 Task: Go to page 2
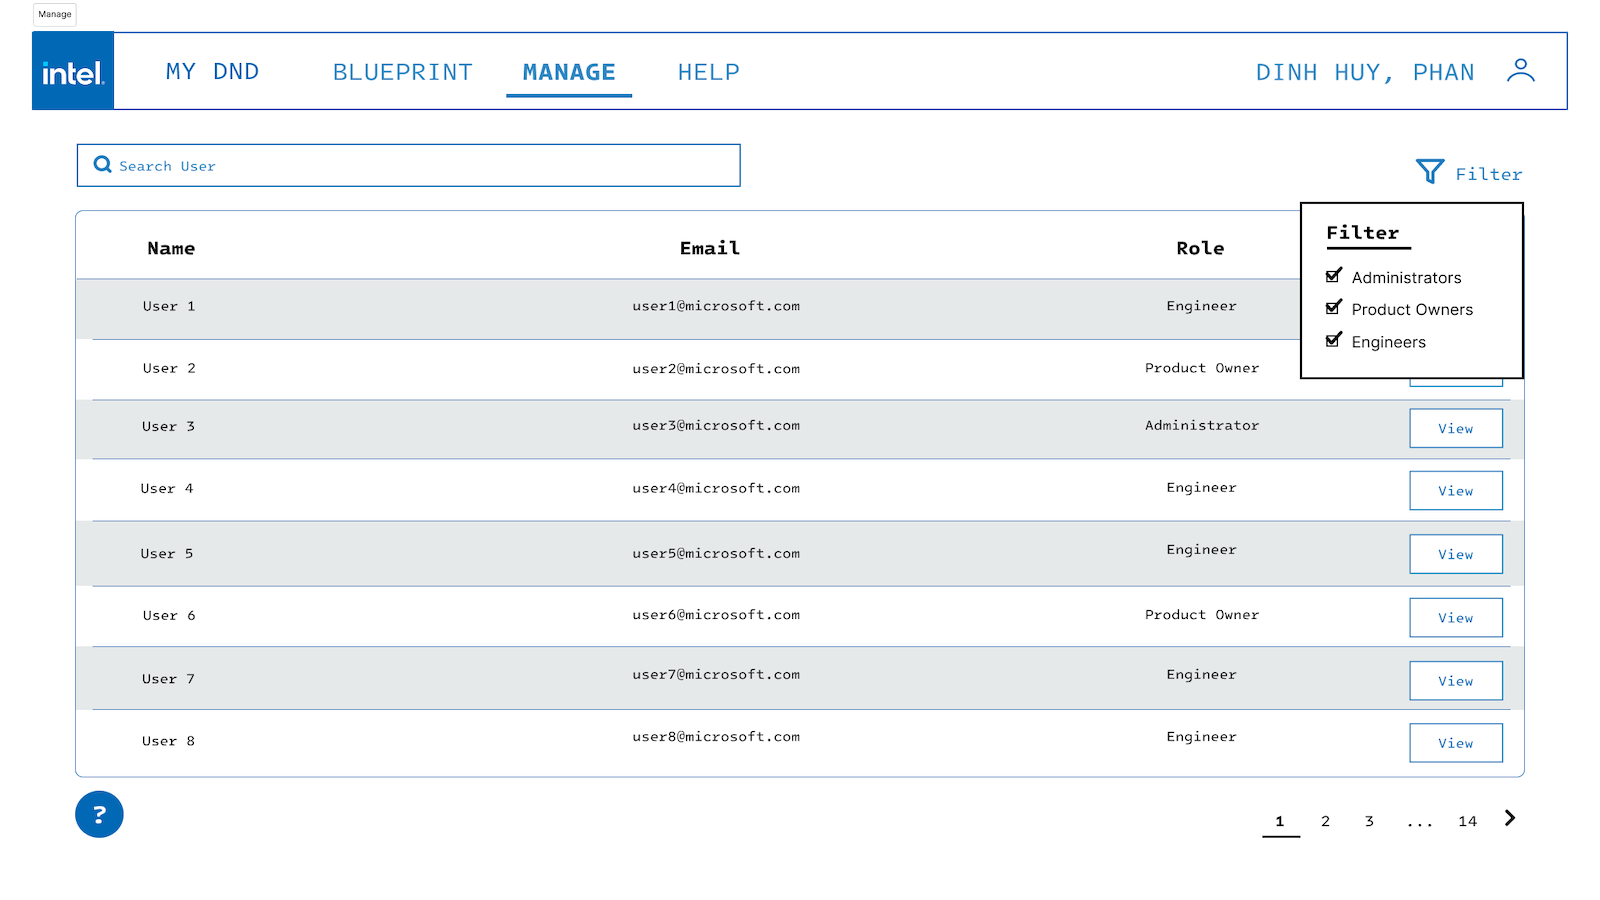[x=1325, y=821]
